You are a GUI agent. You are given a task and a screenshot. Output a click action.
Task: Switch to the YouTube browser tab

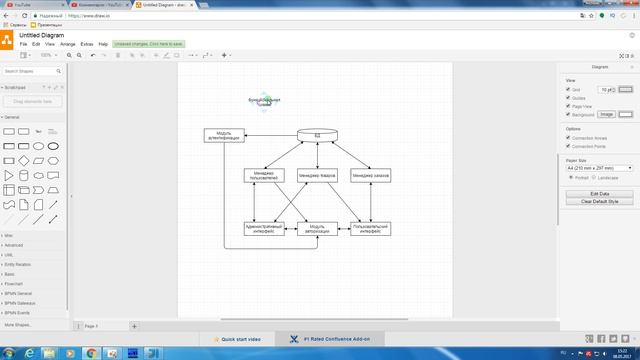pyautogui.click(x=36, y=5)
